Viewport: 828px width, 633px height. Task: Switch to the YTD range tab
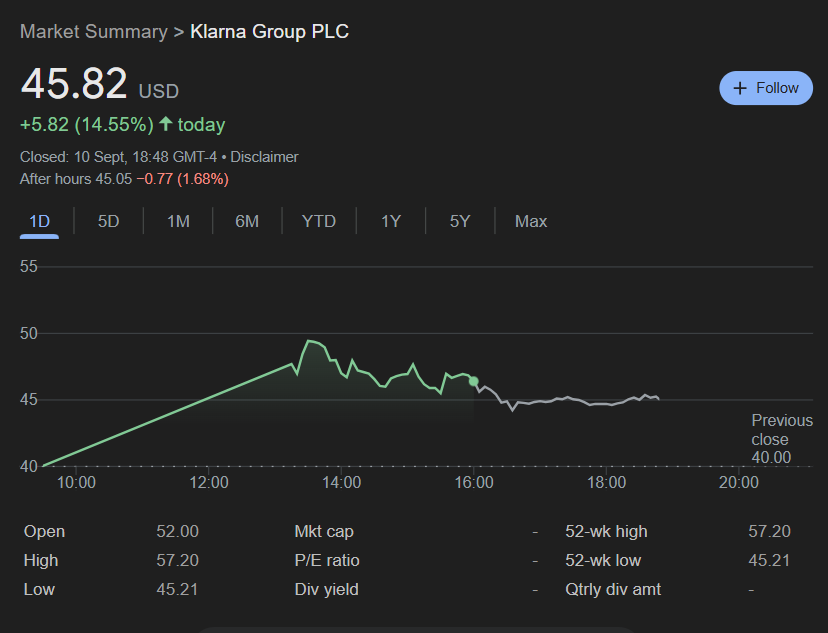click(x=318, y=221)
